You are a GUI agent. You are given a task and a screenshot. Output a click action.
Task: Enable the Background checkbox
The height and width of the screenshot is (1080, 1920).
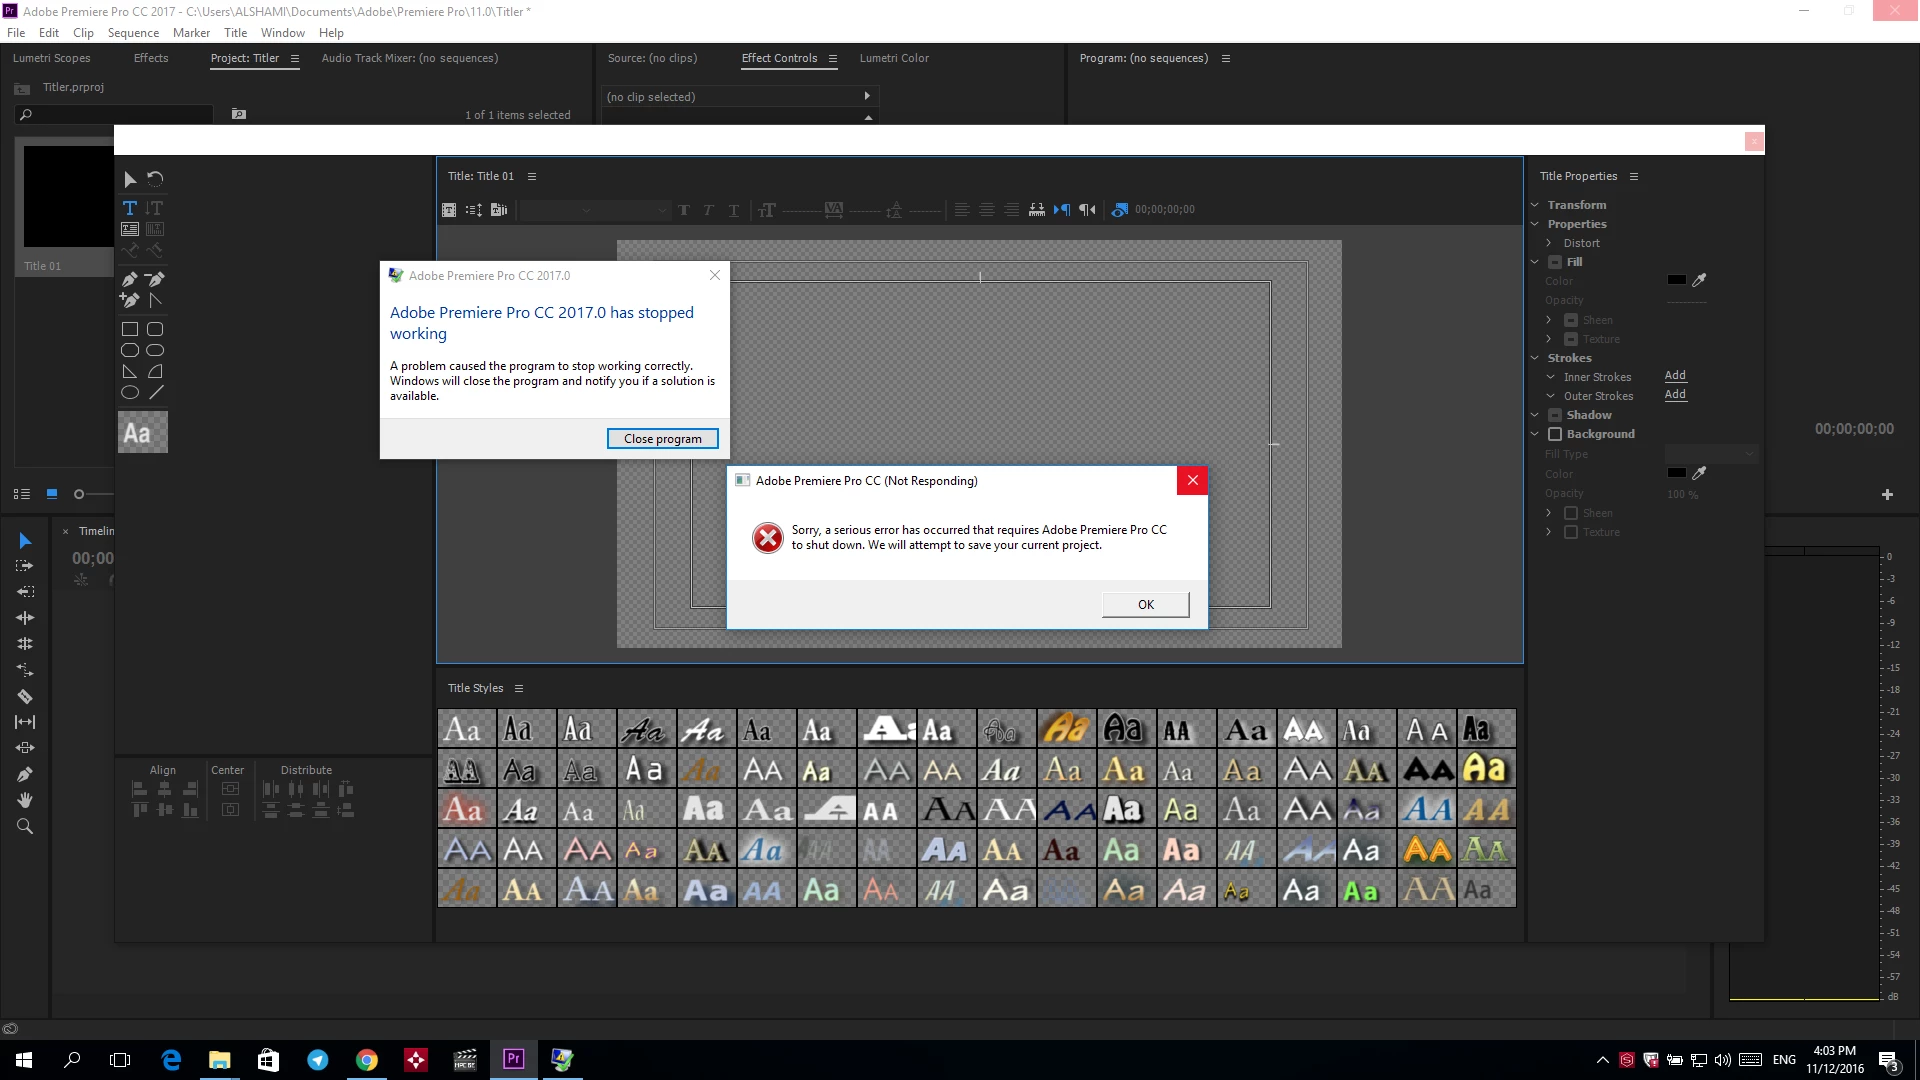[1555, 434]
